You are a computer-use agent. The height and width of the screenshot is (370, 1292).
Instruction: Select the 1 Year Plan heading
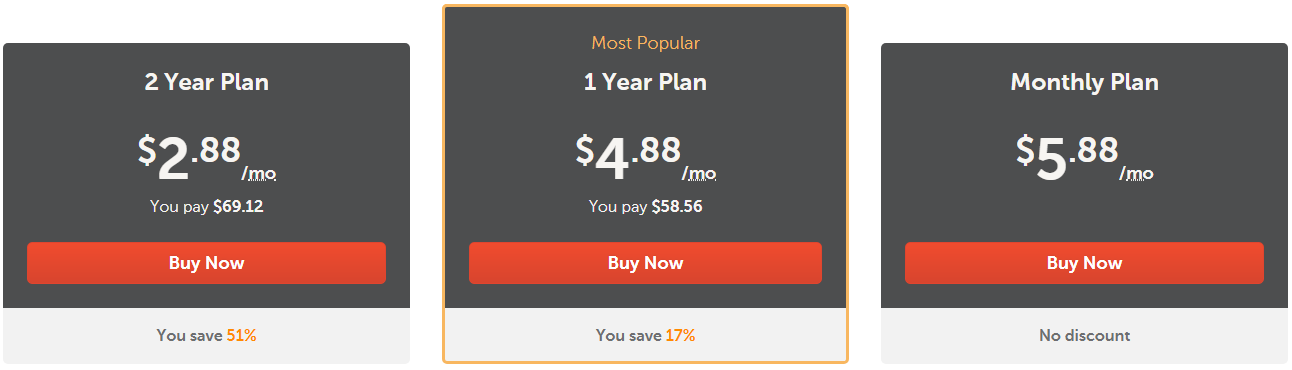point(645,82)
